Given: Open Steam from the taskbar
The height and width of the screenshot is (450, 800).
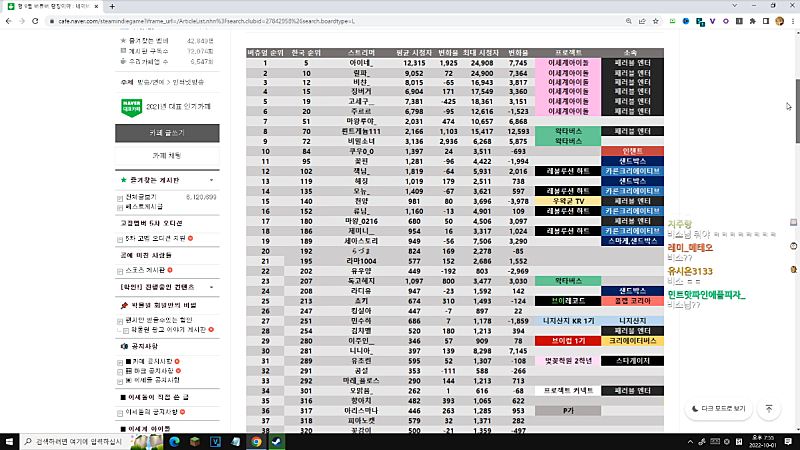Looking at the screenshot, I should (x=275, y=440).
